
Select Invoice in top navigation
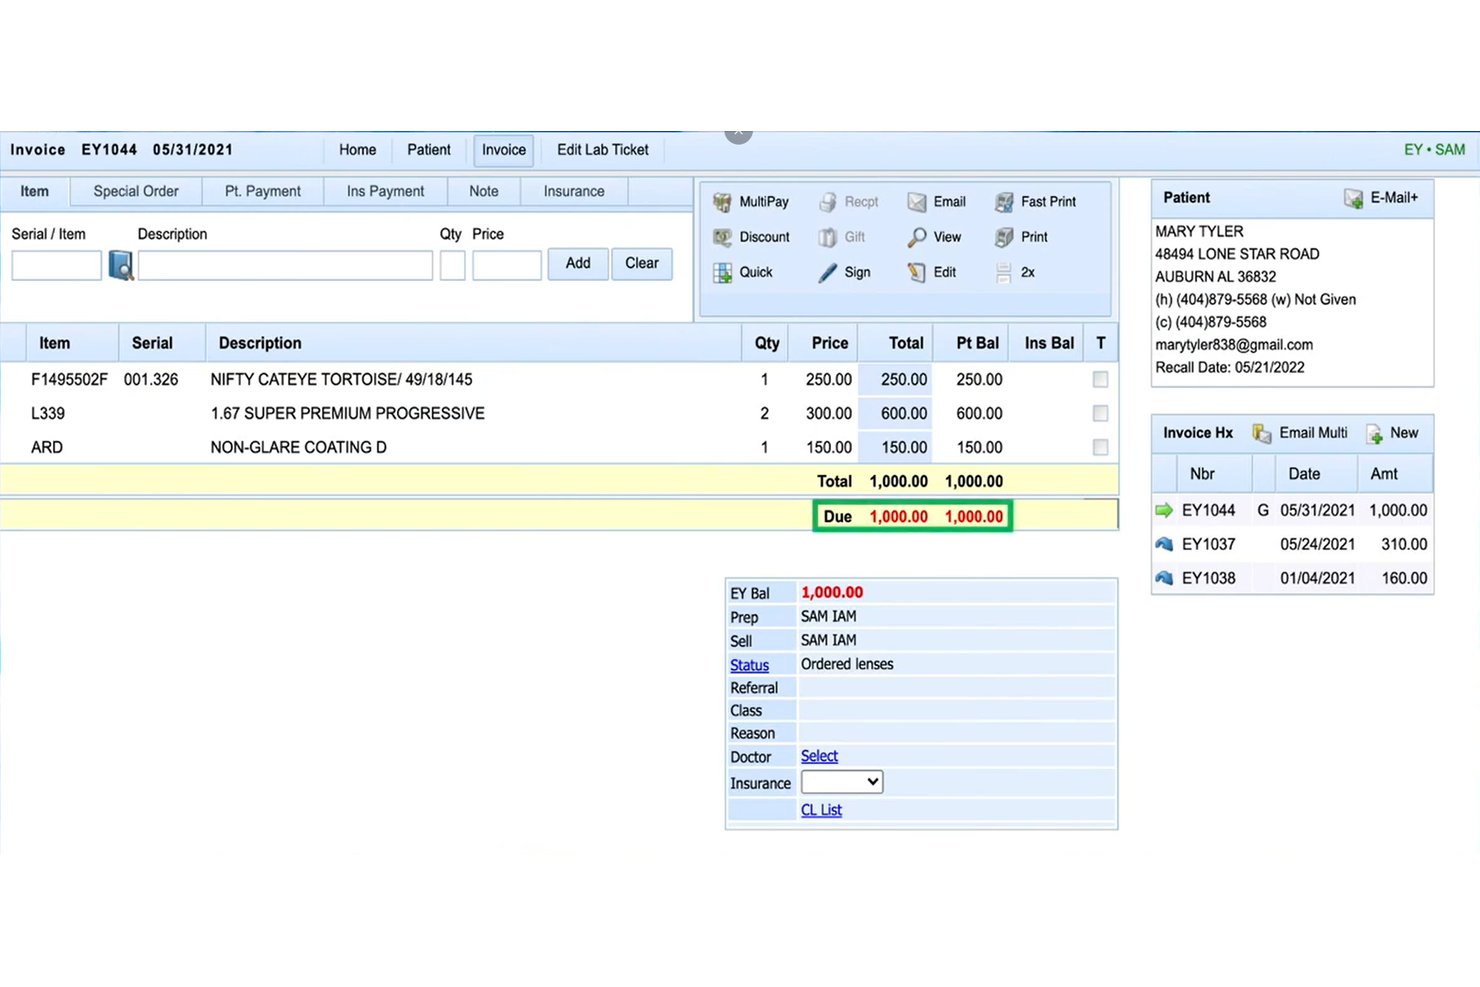504,150
